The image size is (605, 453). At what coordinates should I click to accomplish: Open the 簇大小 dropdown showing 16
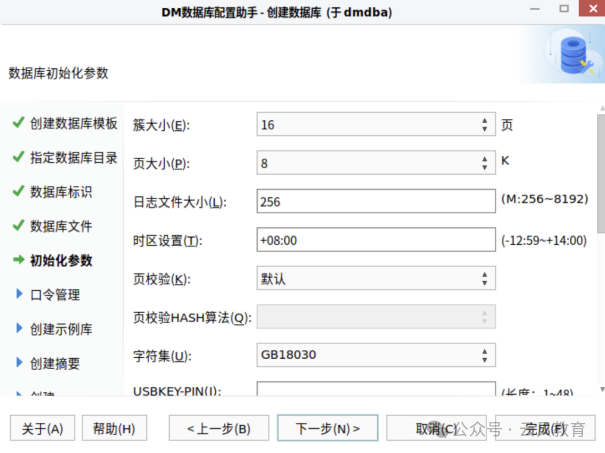[376, 124]
